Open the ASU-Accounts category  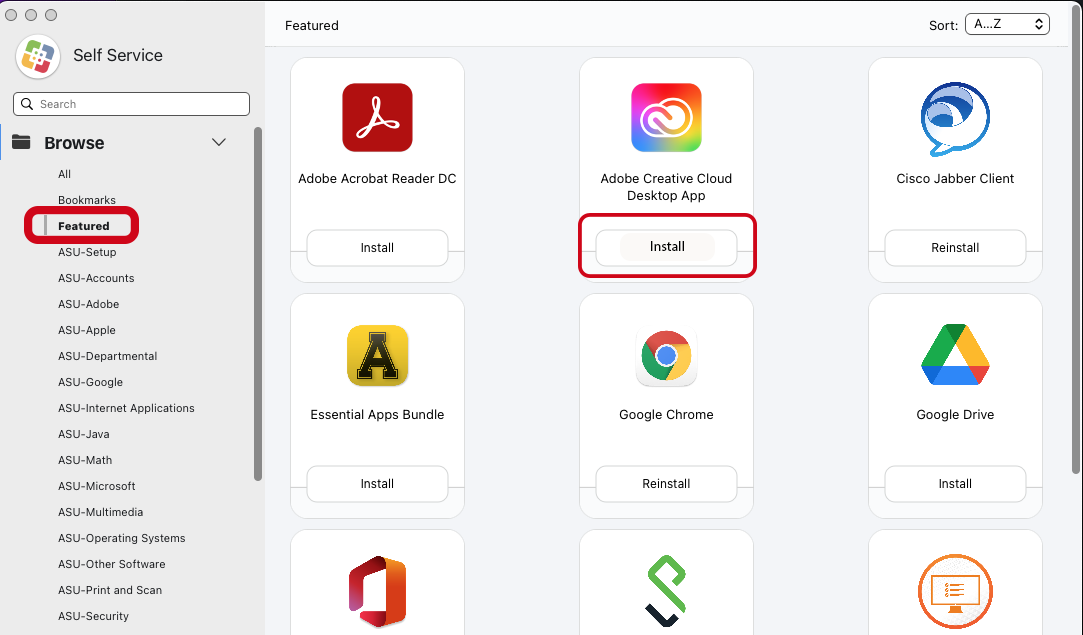[96, 278]
